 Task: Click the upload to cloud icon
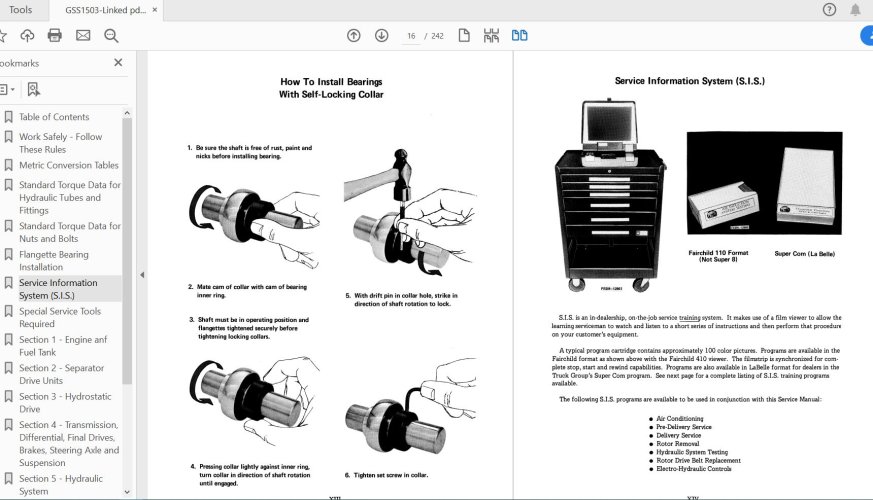pyautogui.click(x=27, y=35)
